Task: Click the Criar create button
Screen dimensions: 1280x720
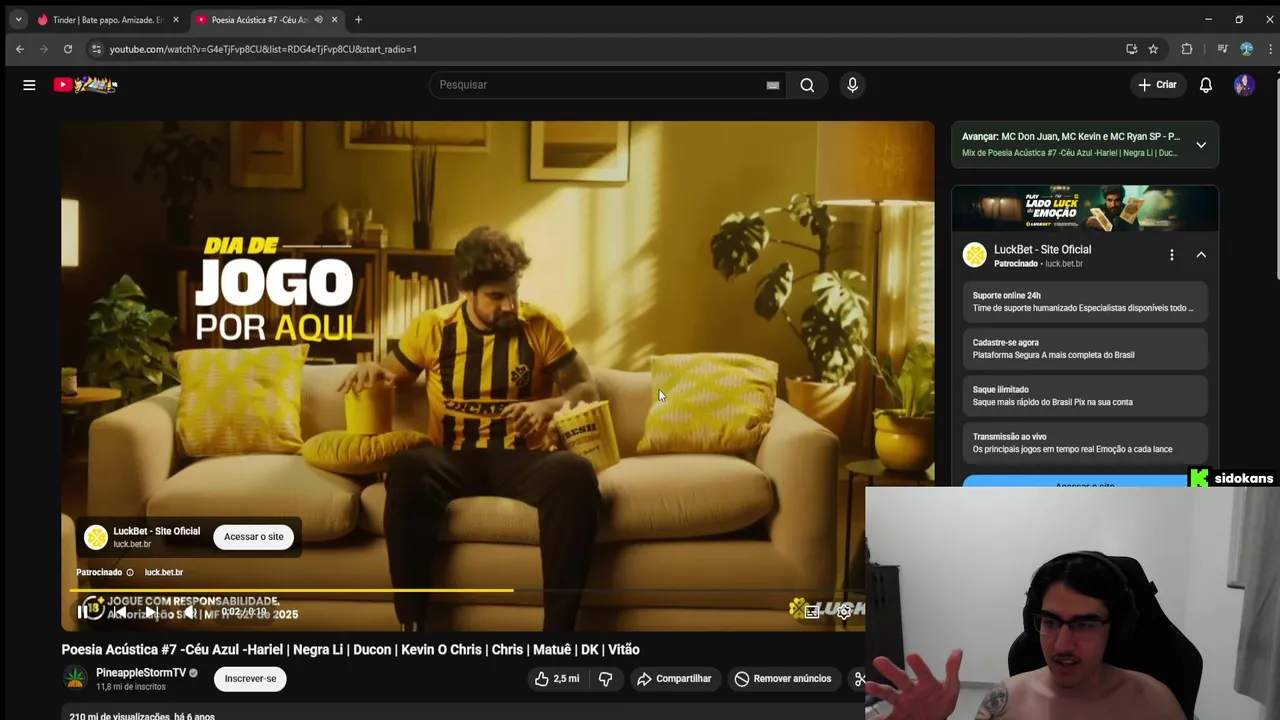Action: pos(1157,85)
